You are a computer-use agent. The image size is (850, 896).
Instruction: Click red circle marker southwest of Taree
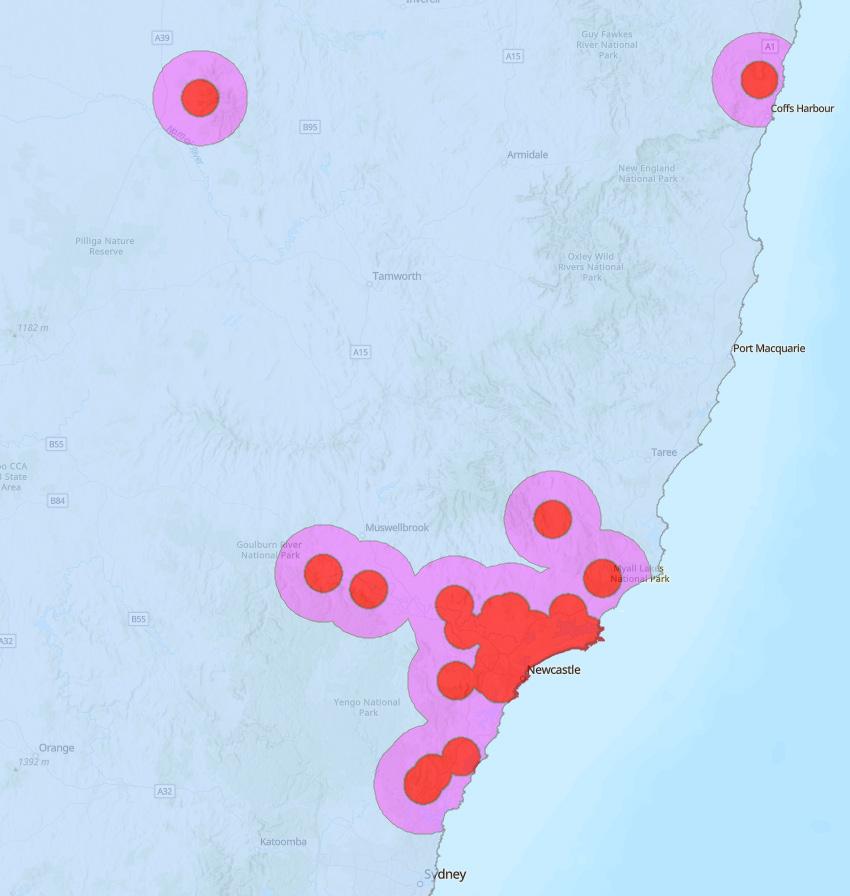coord(552,519)
